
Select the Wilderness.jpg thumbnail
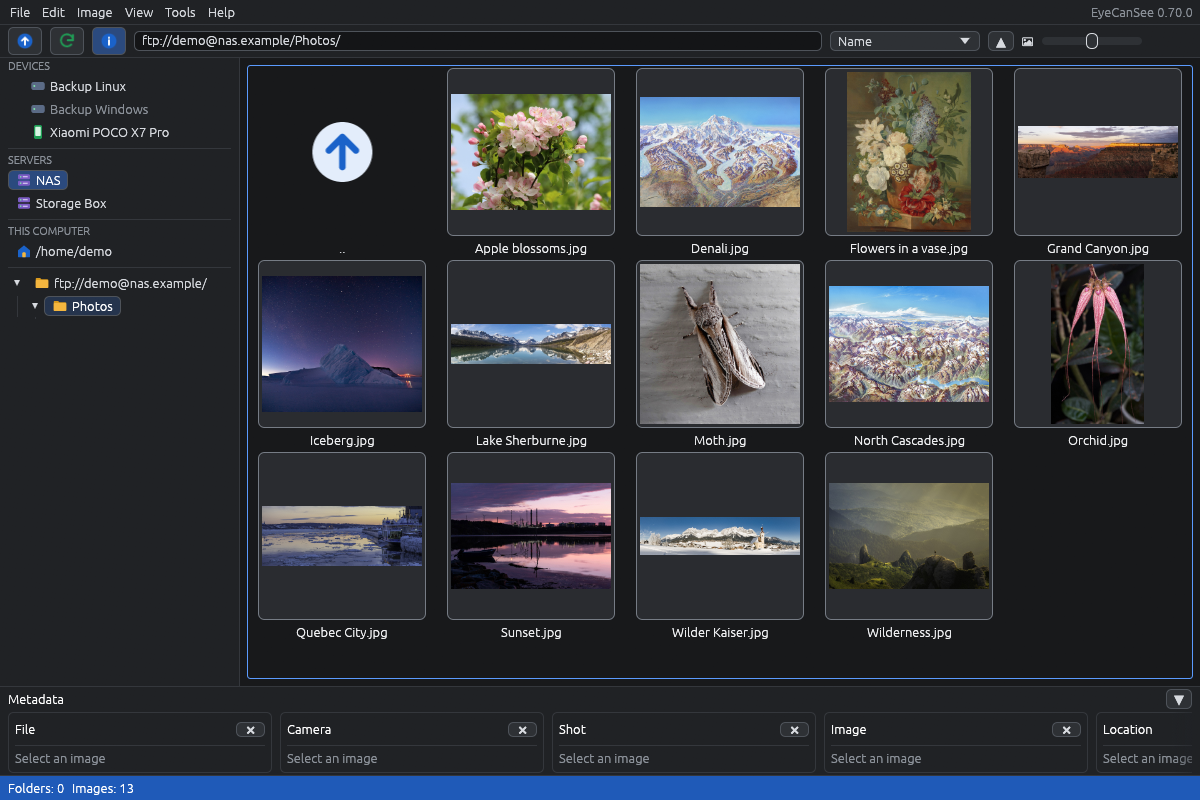point(909,536)
